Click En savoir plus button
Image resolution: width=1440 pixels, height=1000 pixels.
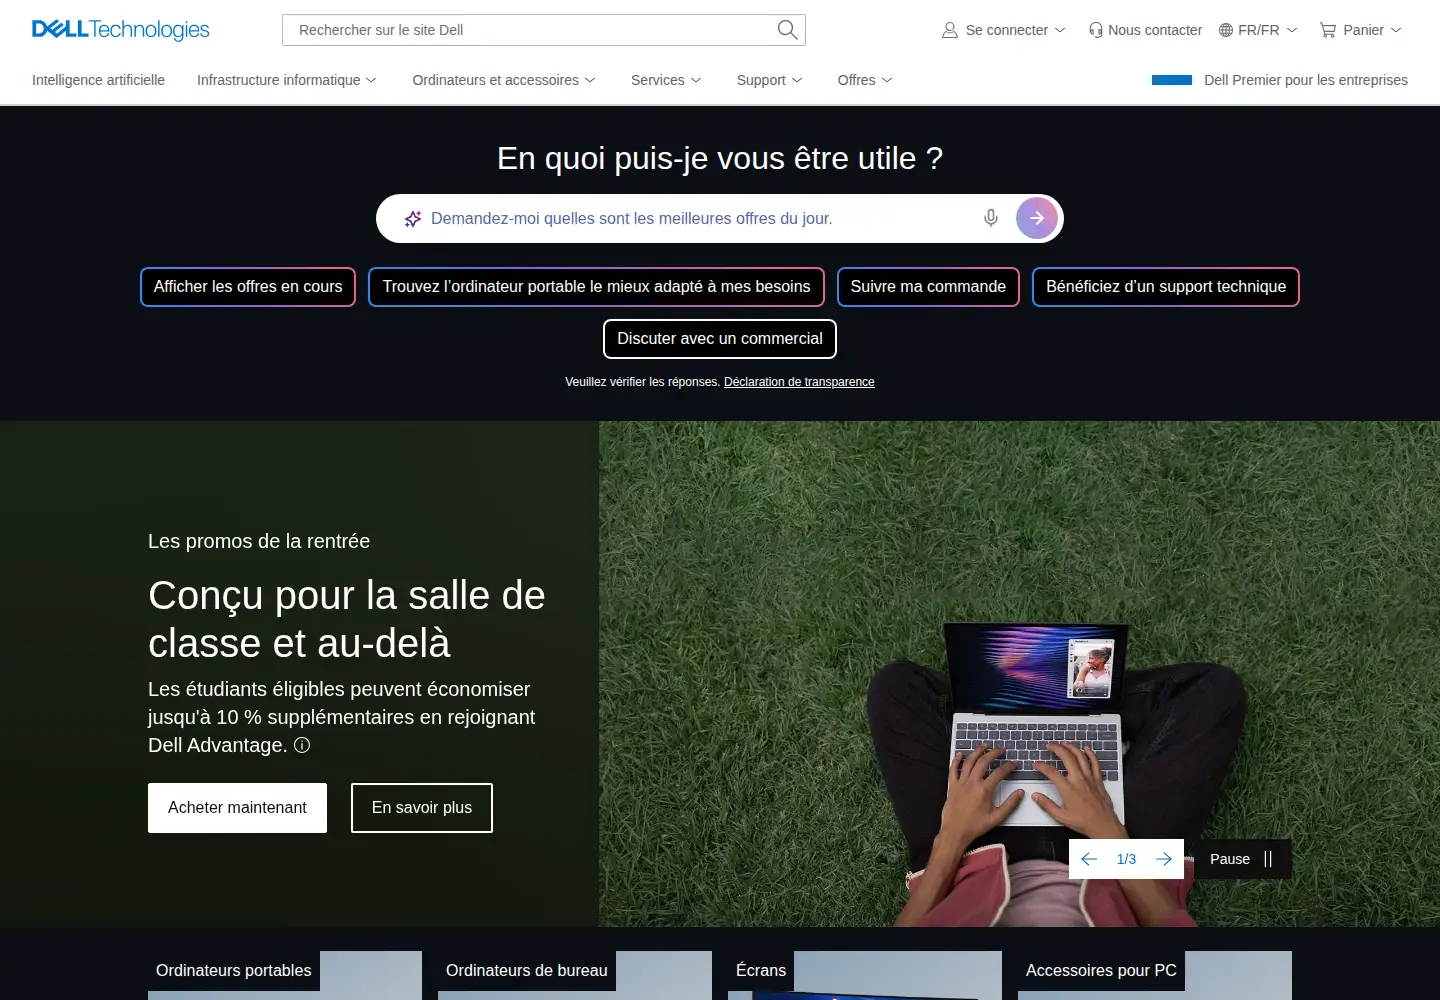click(422, 808)
